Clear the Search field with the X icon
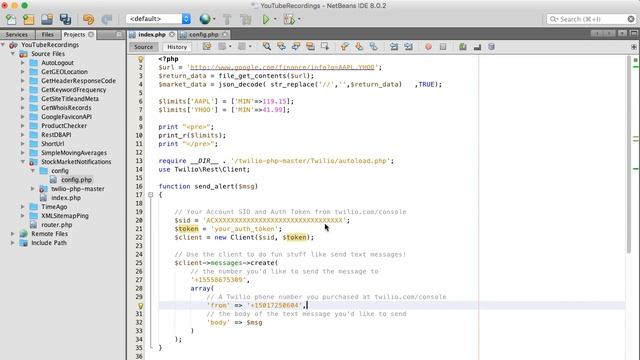Viewport: 640px width, 360px height. coord(631,19)
